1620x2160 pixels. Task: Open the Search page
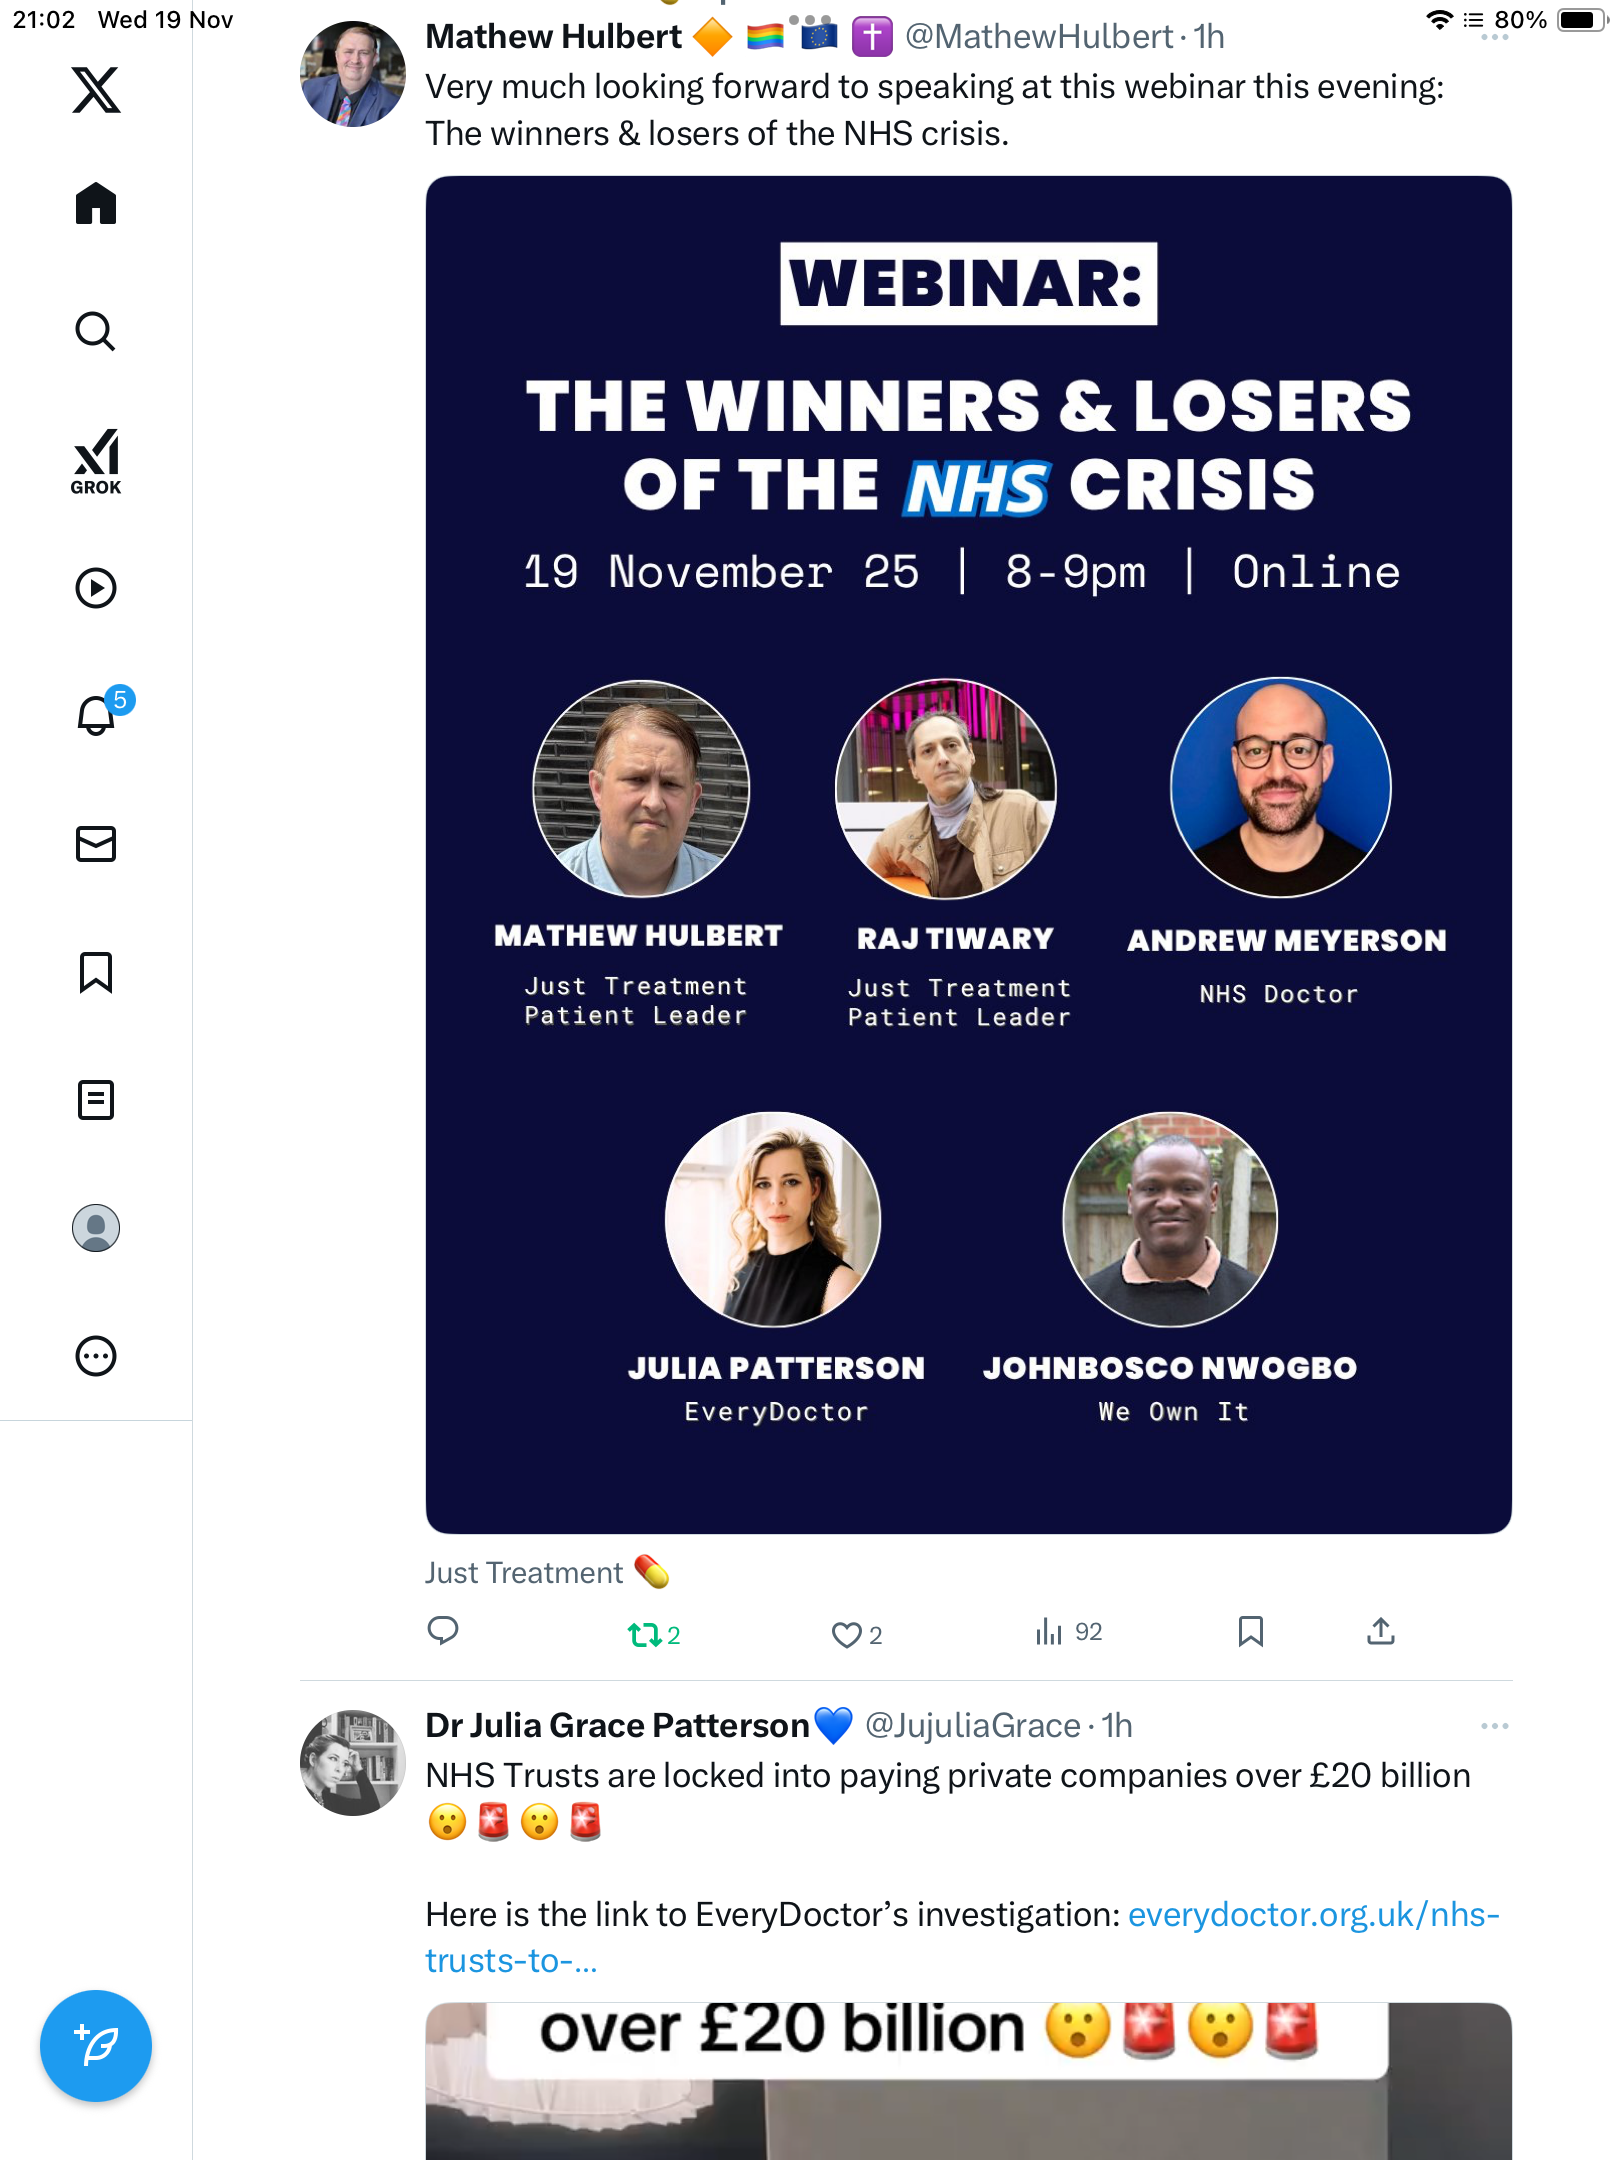tap(96, 332)
